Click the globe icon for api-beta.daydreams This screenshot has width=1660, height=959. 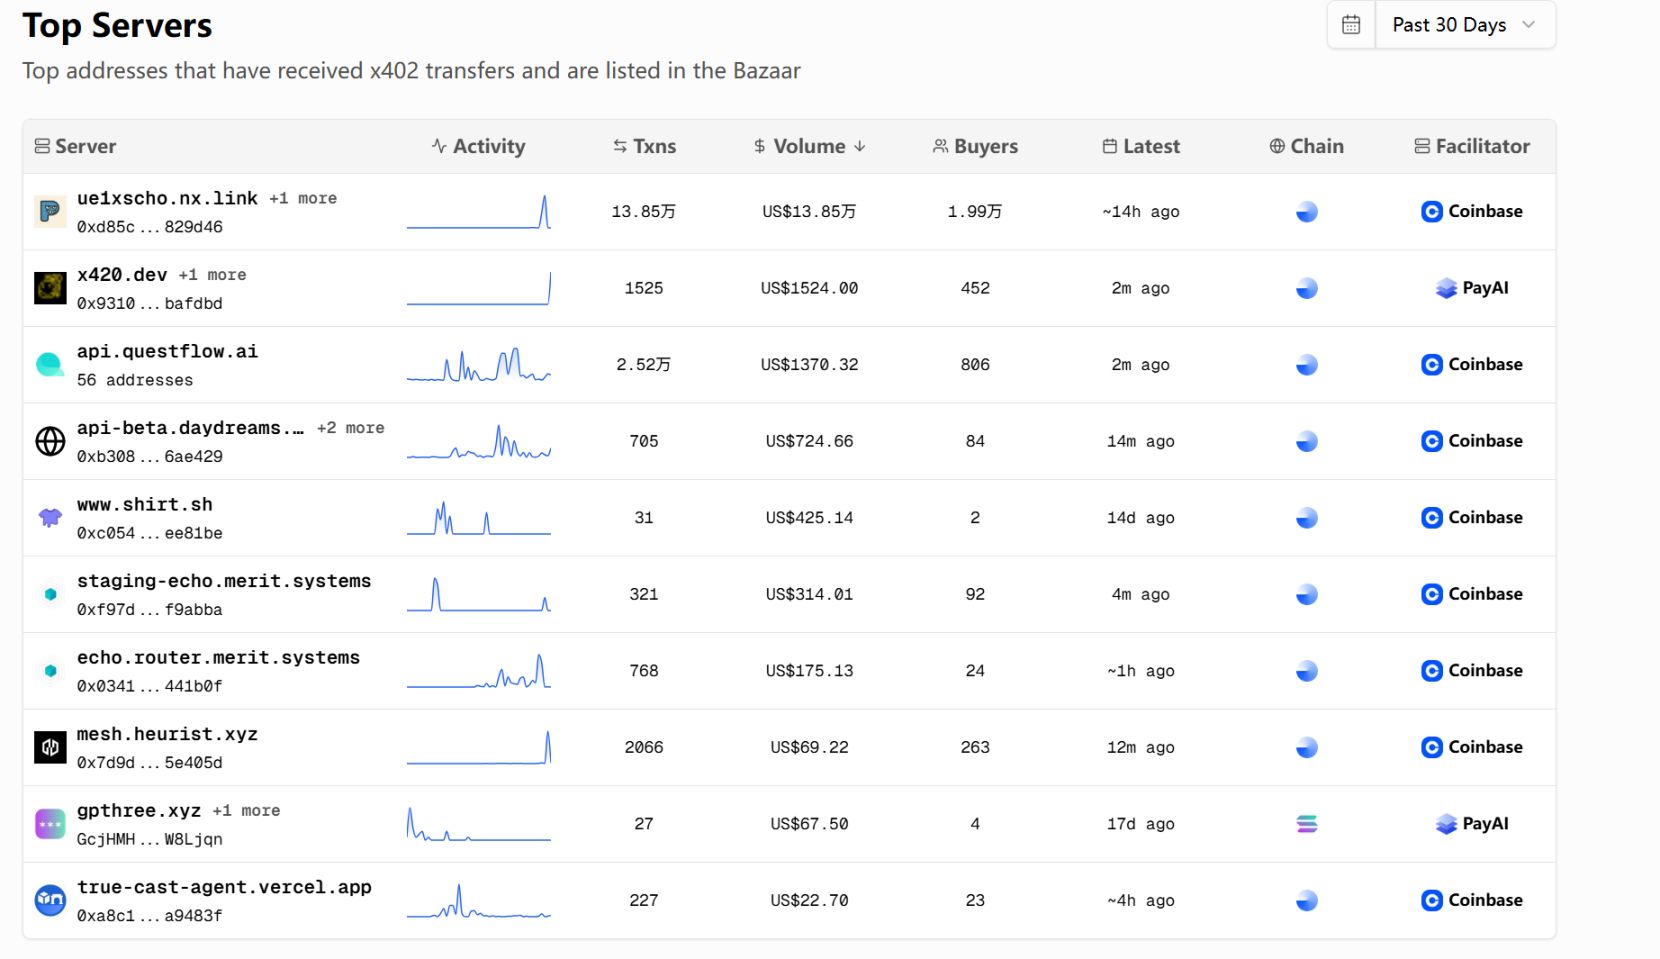pos(50,441)
